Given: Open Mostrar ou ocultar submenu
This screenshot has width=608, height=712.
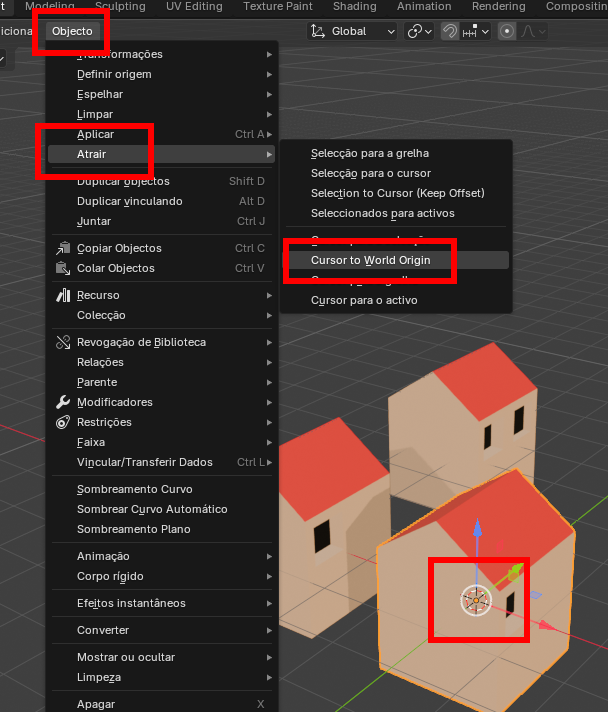Looking at the screenshot, I should coord(161,657).
